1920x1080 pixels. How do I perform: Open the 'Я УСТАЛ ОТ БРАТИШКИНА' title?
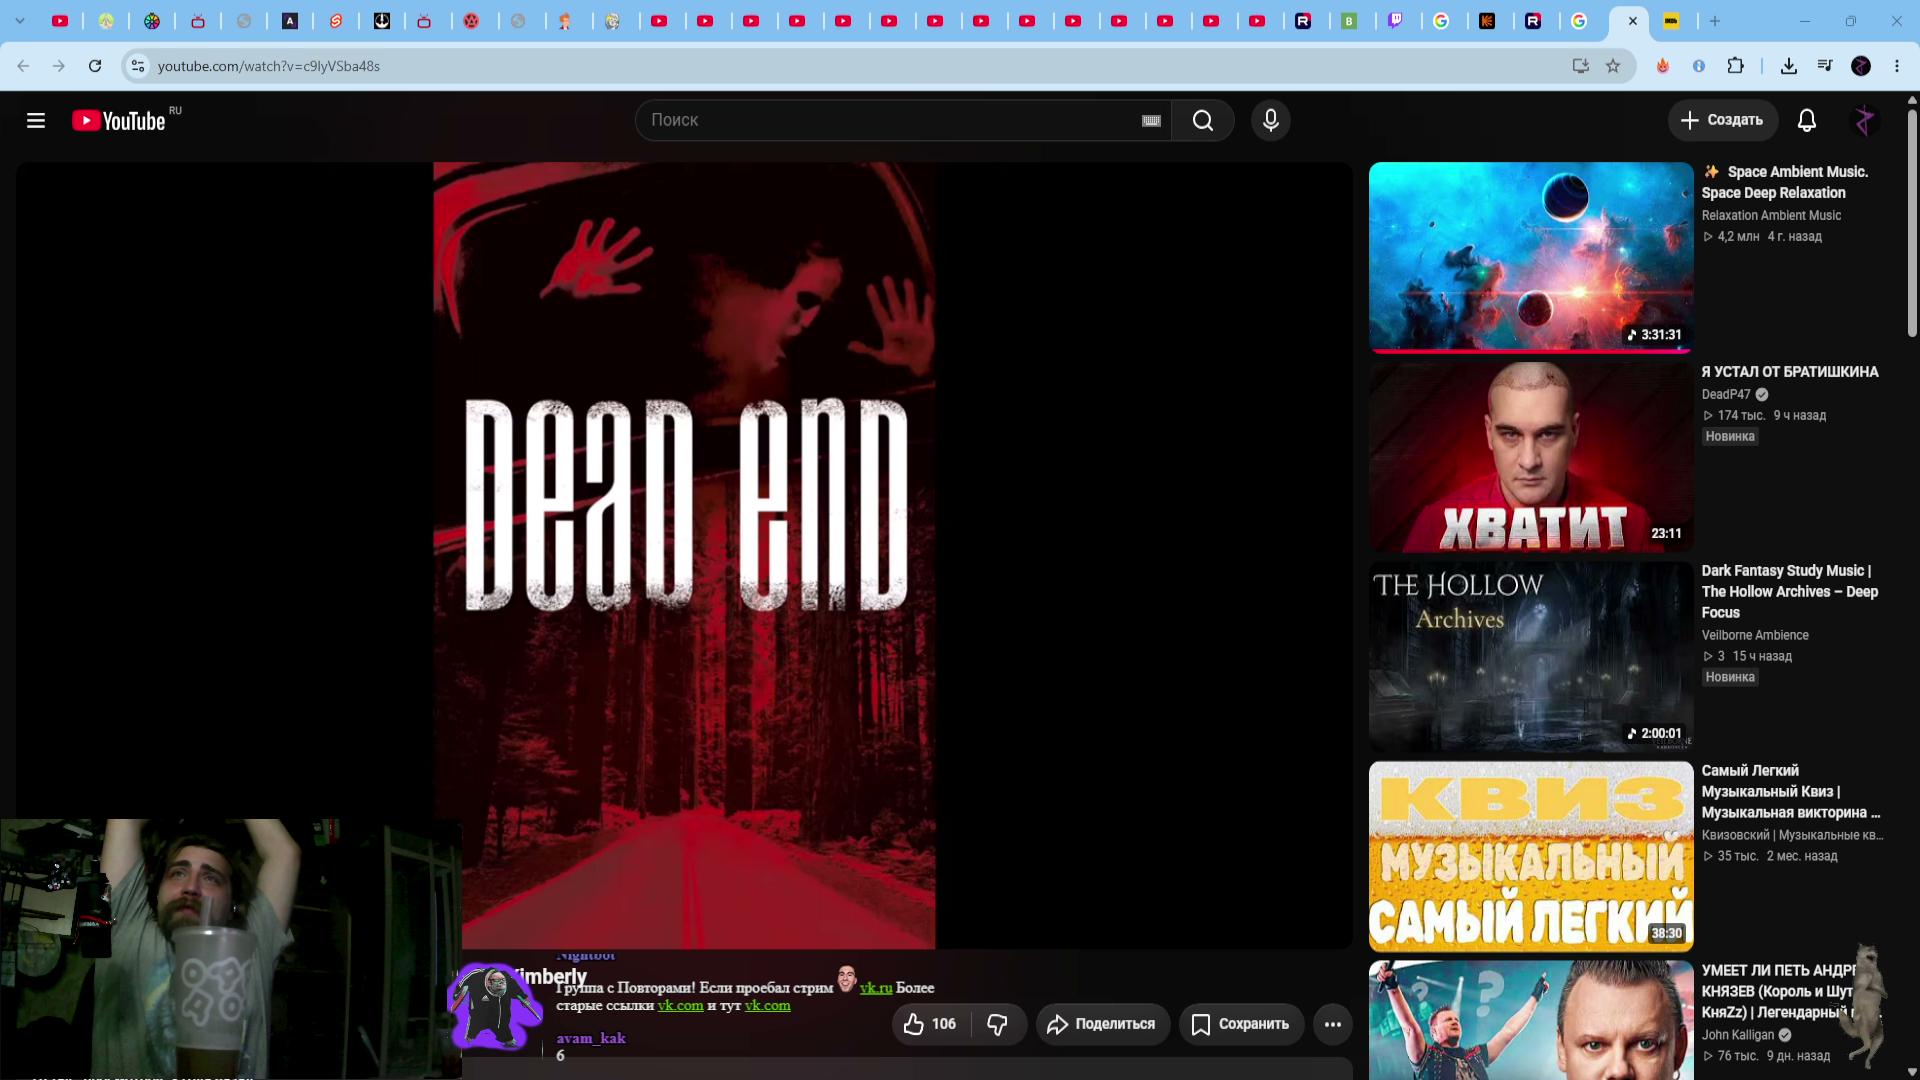(1790, 372)
